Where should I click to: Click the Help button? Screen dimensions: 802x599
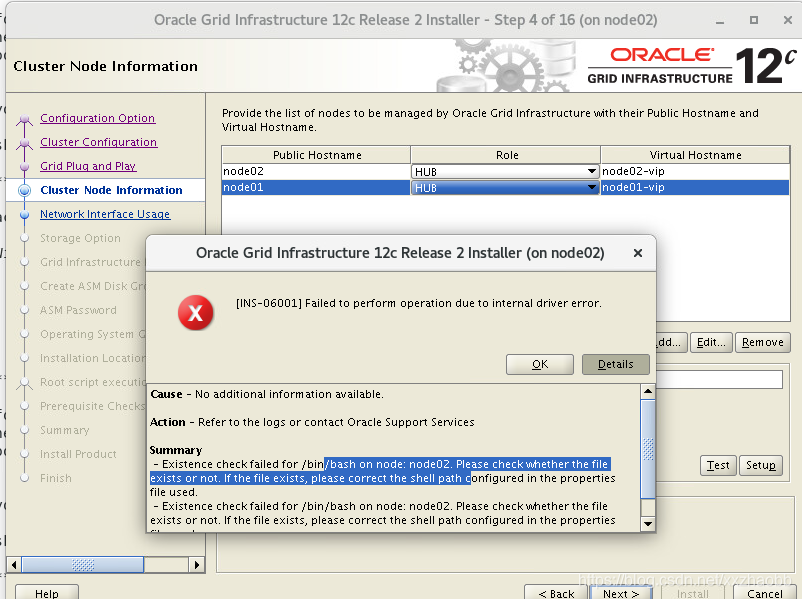47,592
